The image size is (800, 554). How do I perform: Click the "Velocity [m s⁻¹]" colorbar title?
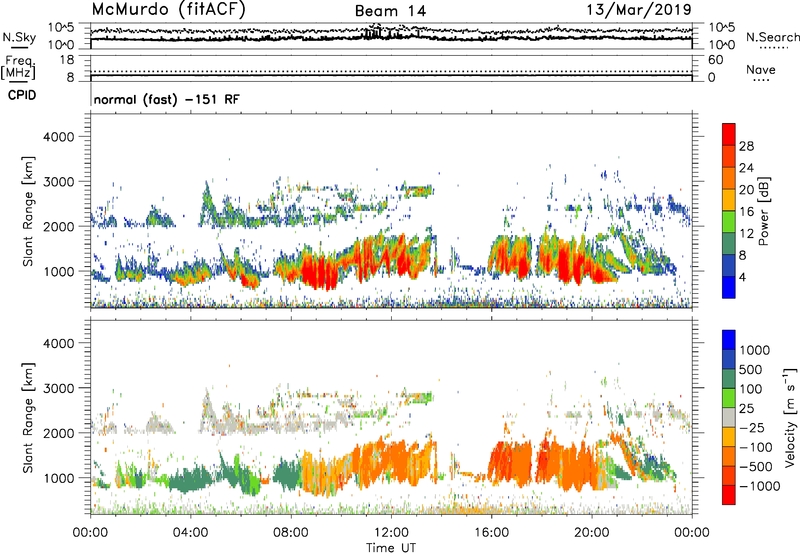click(790, 417)
